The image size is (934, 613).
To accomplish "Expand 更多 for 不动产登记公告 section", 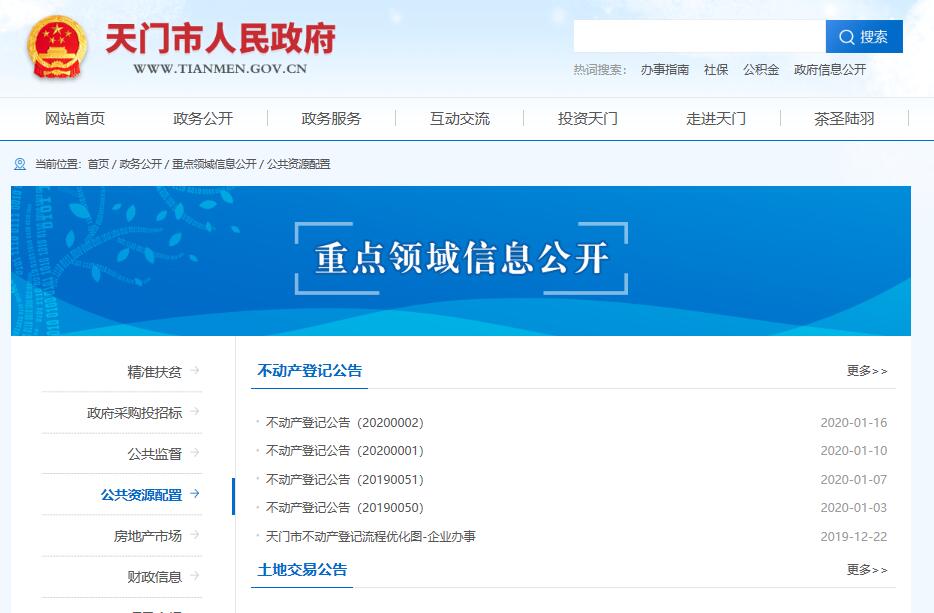I will [x=866, y=371].
